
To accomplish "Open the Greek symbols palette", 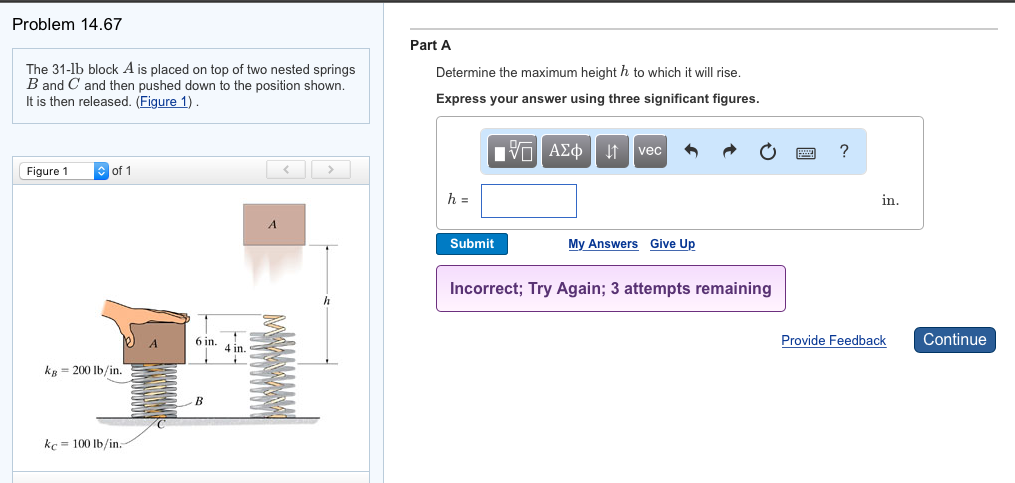I will (567, 151).
